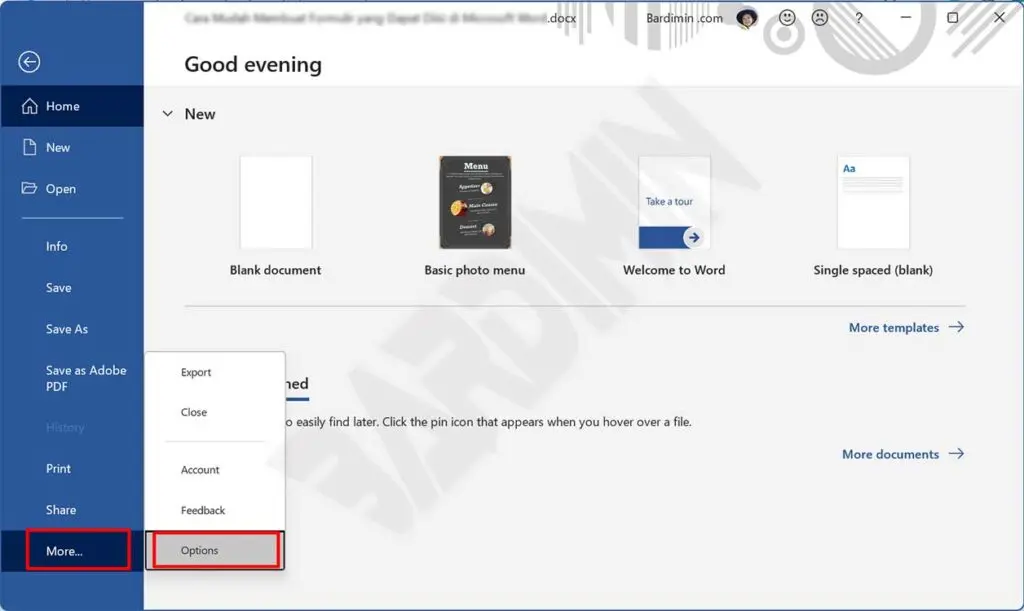
Task: Collapse the New section chevron
Action: tap(168, 114)
